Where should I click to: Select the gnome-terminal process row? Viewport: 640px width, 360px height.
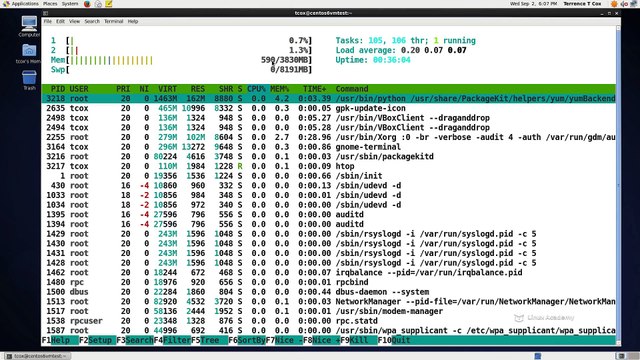point(329,147)
